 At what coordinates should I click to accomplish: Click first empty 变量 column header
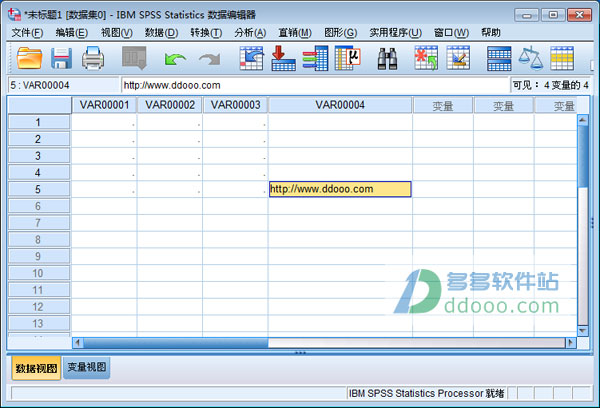(x=443, y=106)
